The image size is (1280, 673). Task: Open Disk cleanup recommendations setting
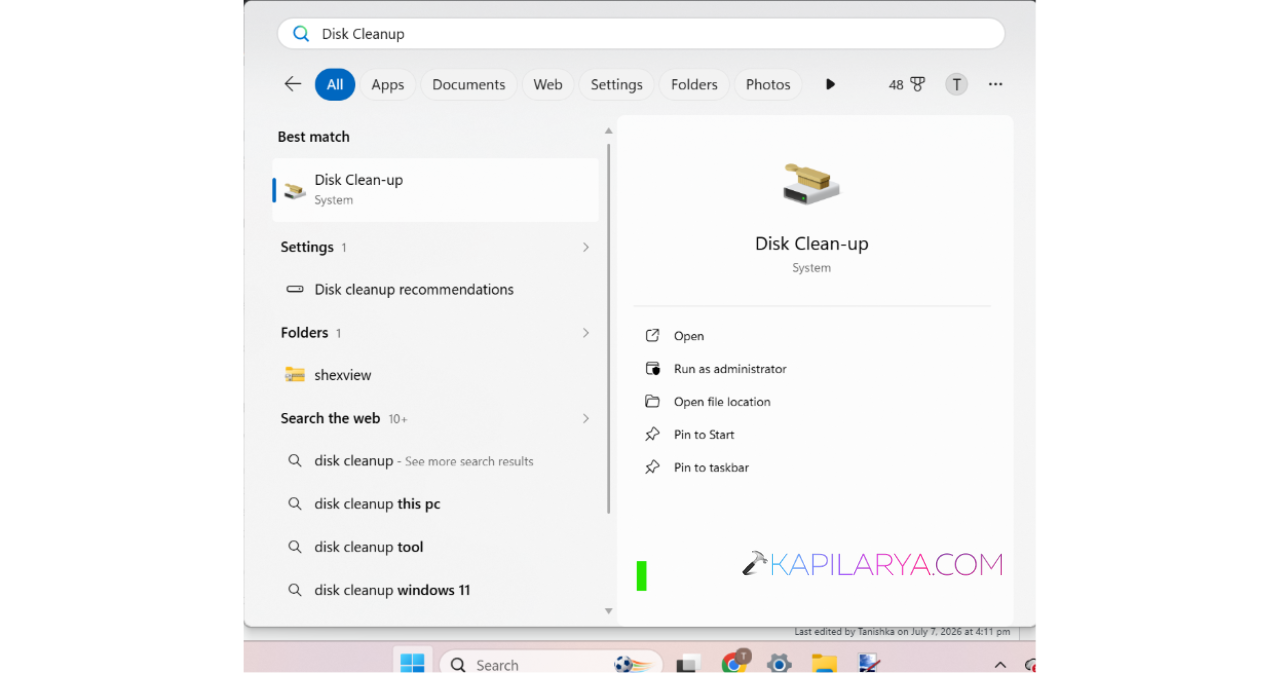coord(435,290)
